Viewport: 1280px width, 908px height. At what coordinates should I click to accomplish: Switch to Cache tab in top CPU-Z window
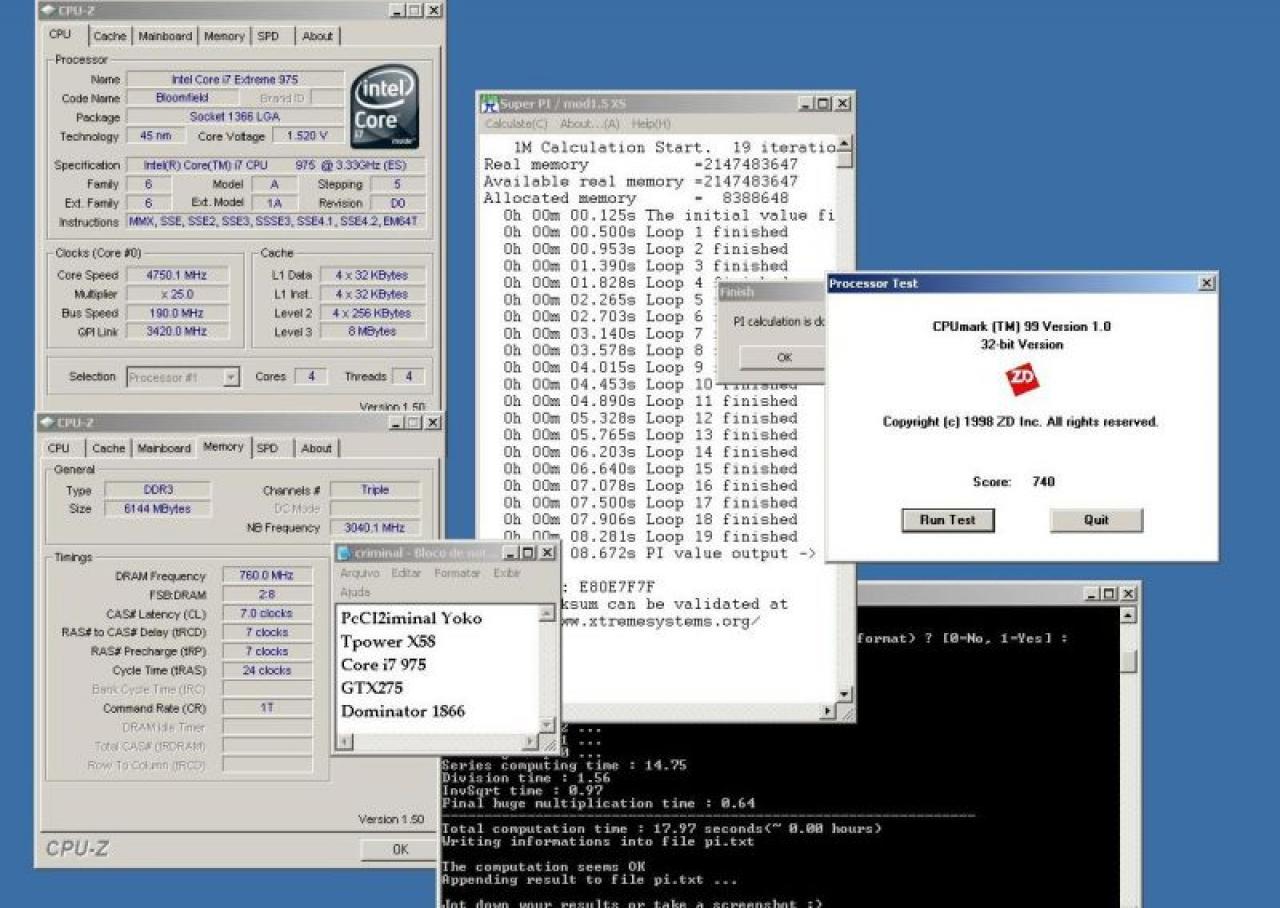click(x=110, y=36)
